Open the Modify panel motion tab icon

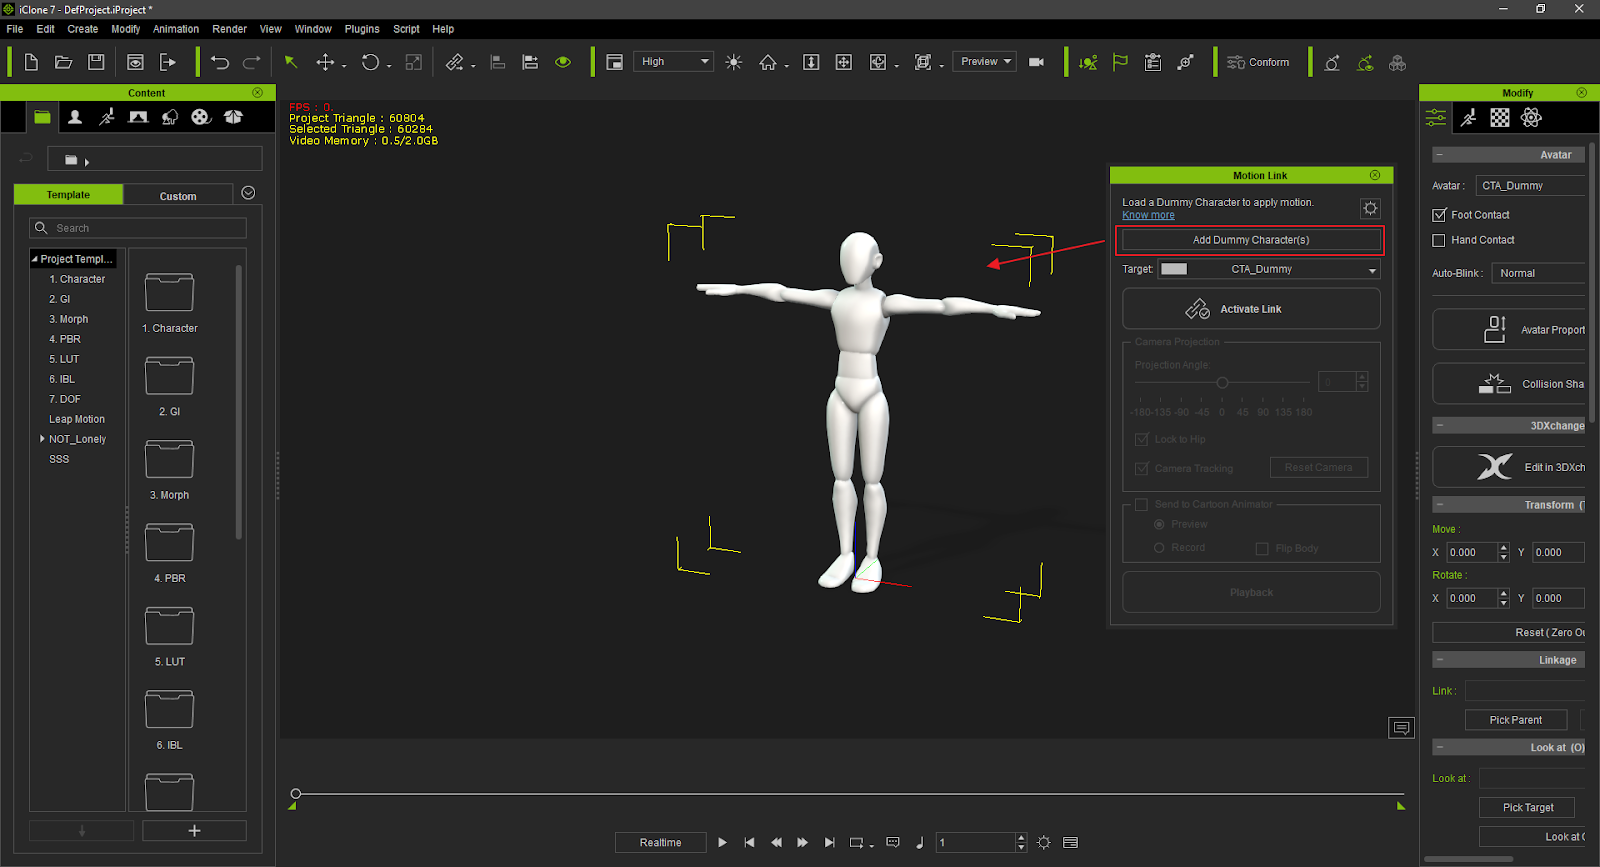[1468, 118]
